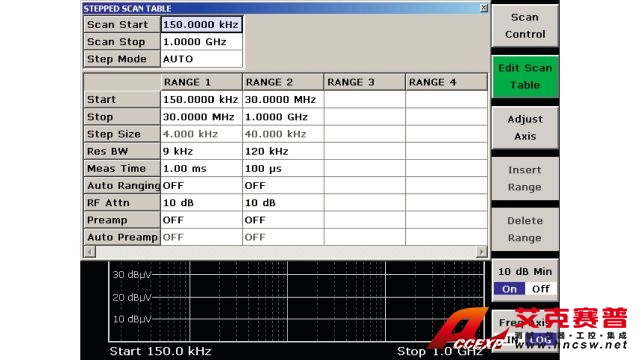Select the Edit Scan Table softkey
The image size is (640, 360).
pyautogui.click(x=525, y=77)
